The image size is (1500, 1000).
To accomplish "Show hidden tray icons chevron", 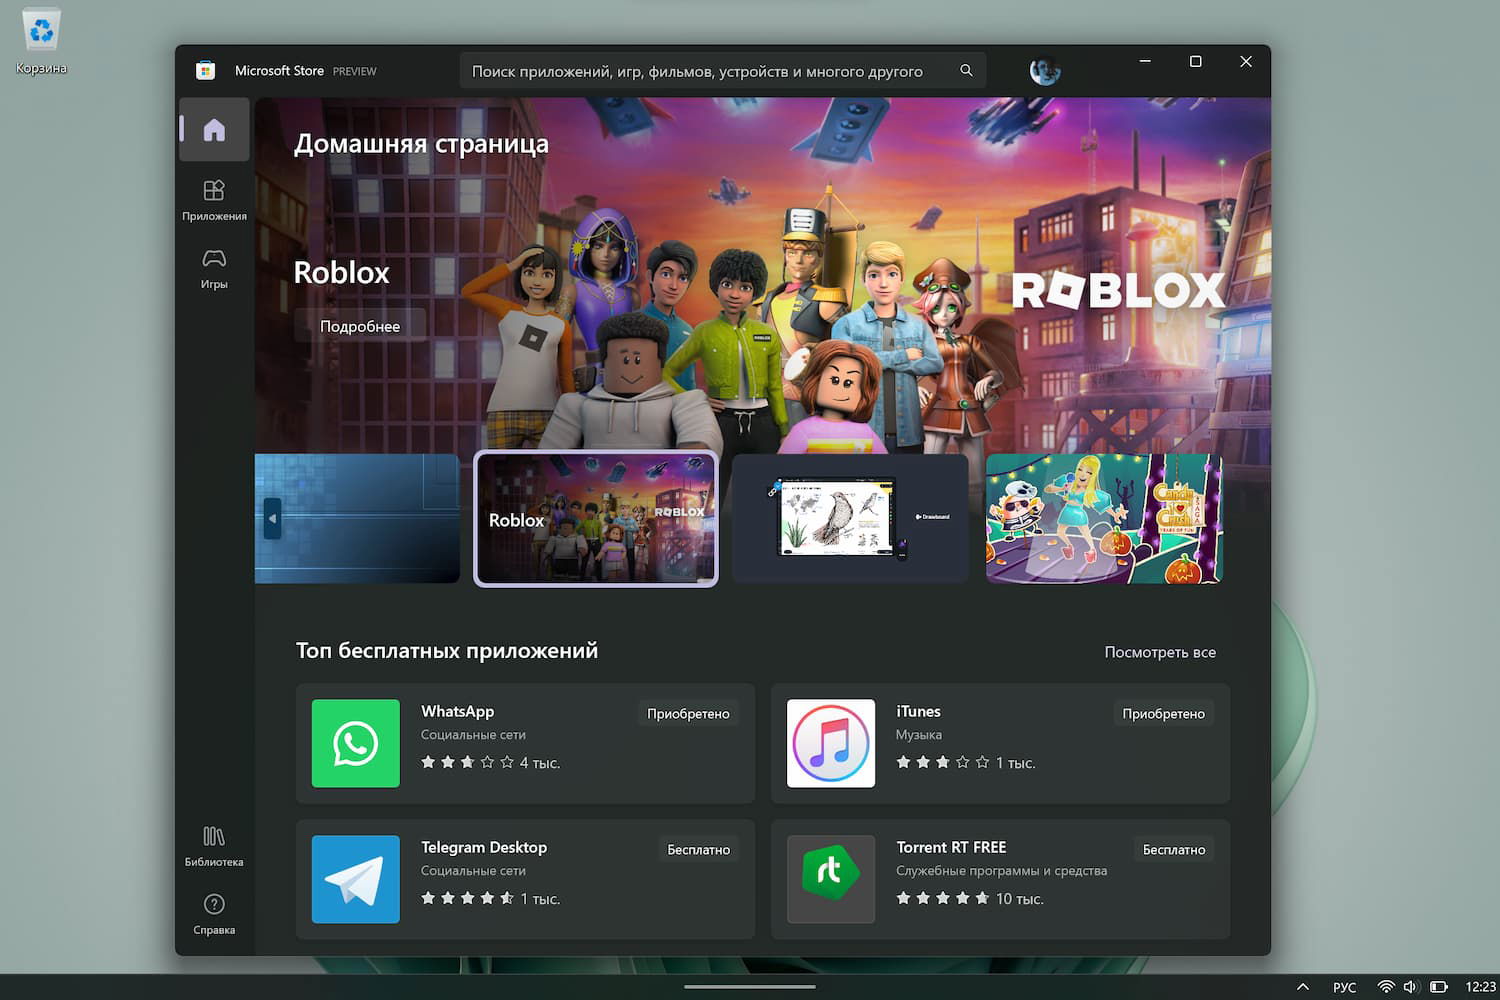I will (x=1302, y=987).
